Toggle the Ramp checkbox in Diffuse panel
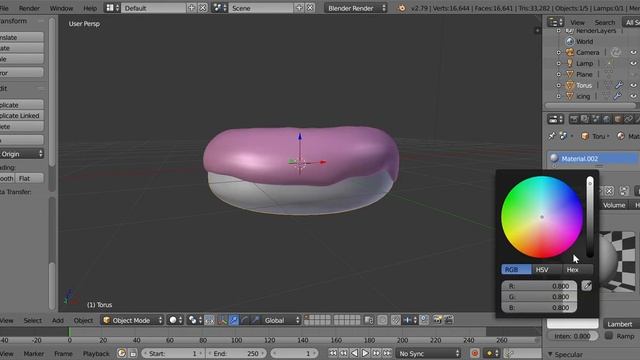This screenshot has width=640, height=360. (x=609, y=336)
